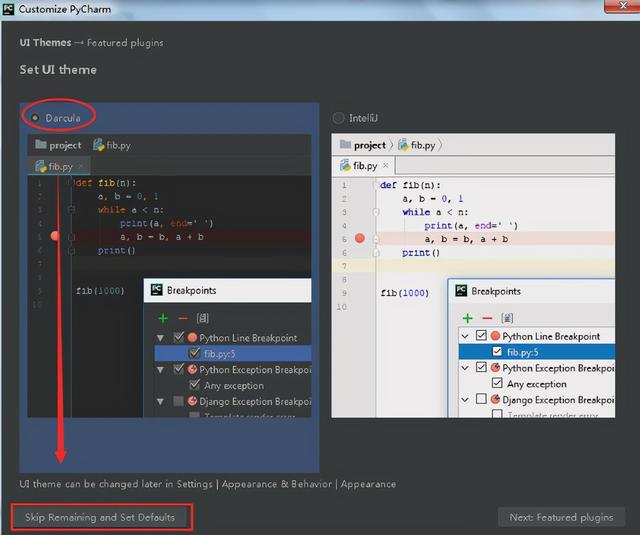Click Skip Remaining and Set Defaults button

[100, 517]
